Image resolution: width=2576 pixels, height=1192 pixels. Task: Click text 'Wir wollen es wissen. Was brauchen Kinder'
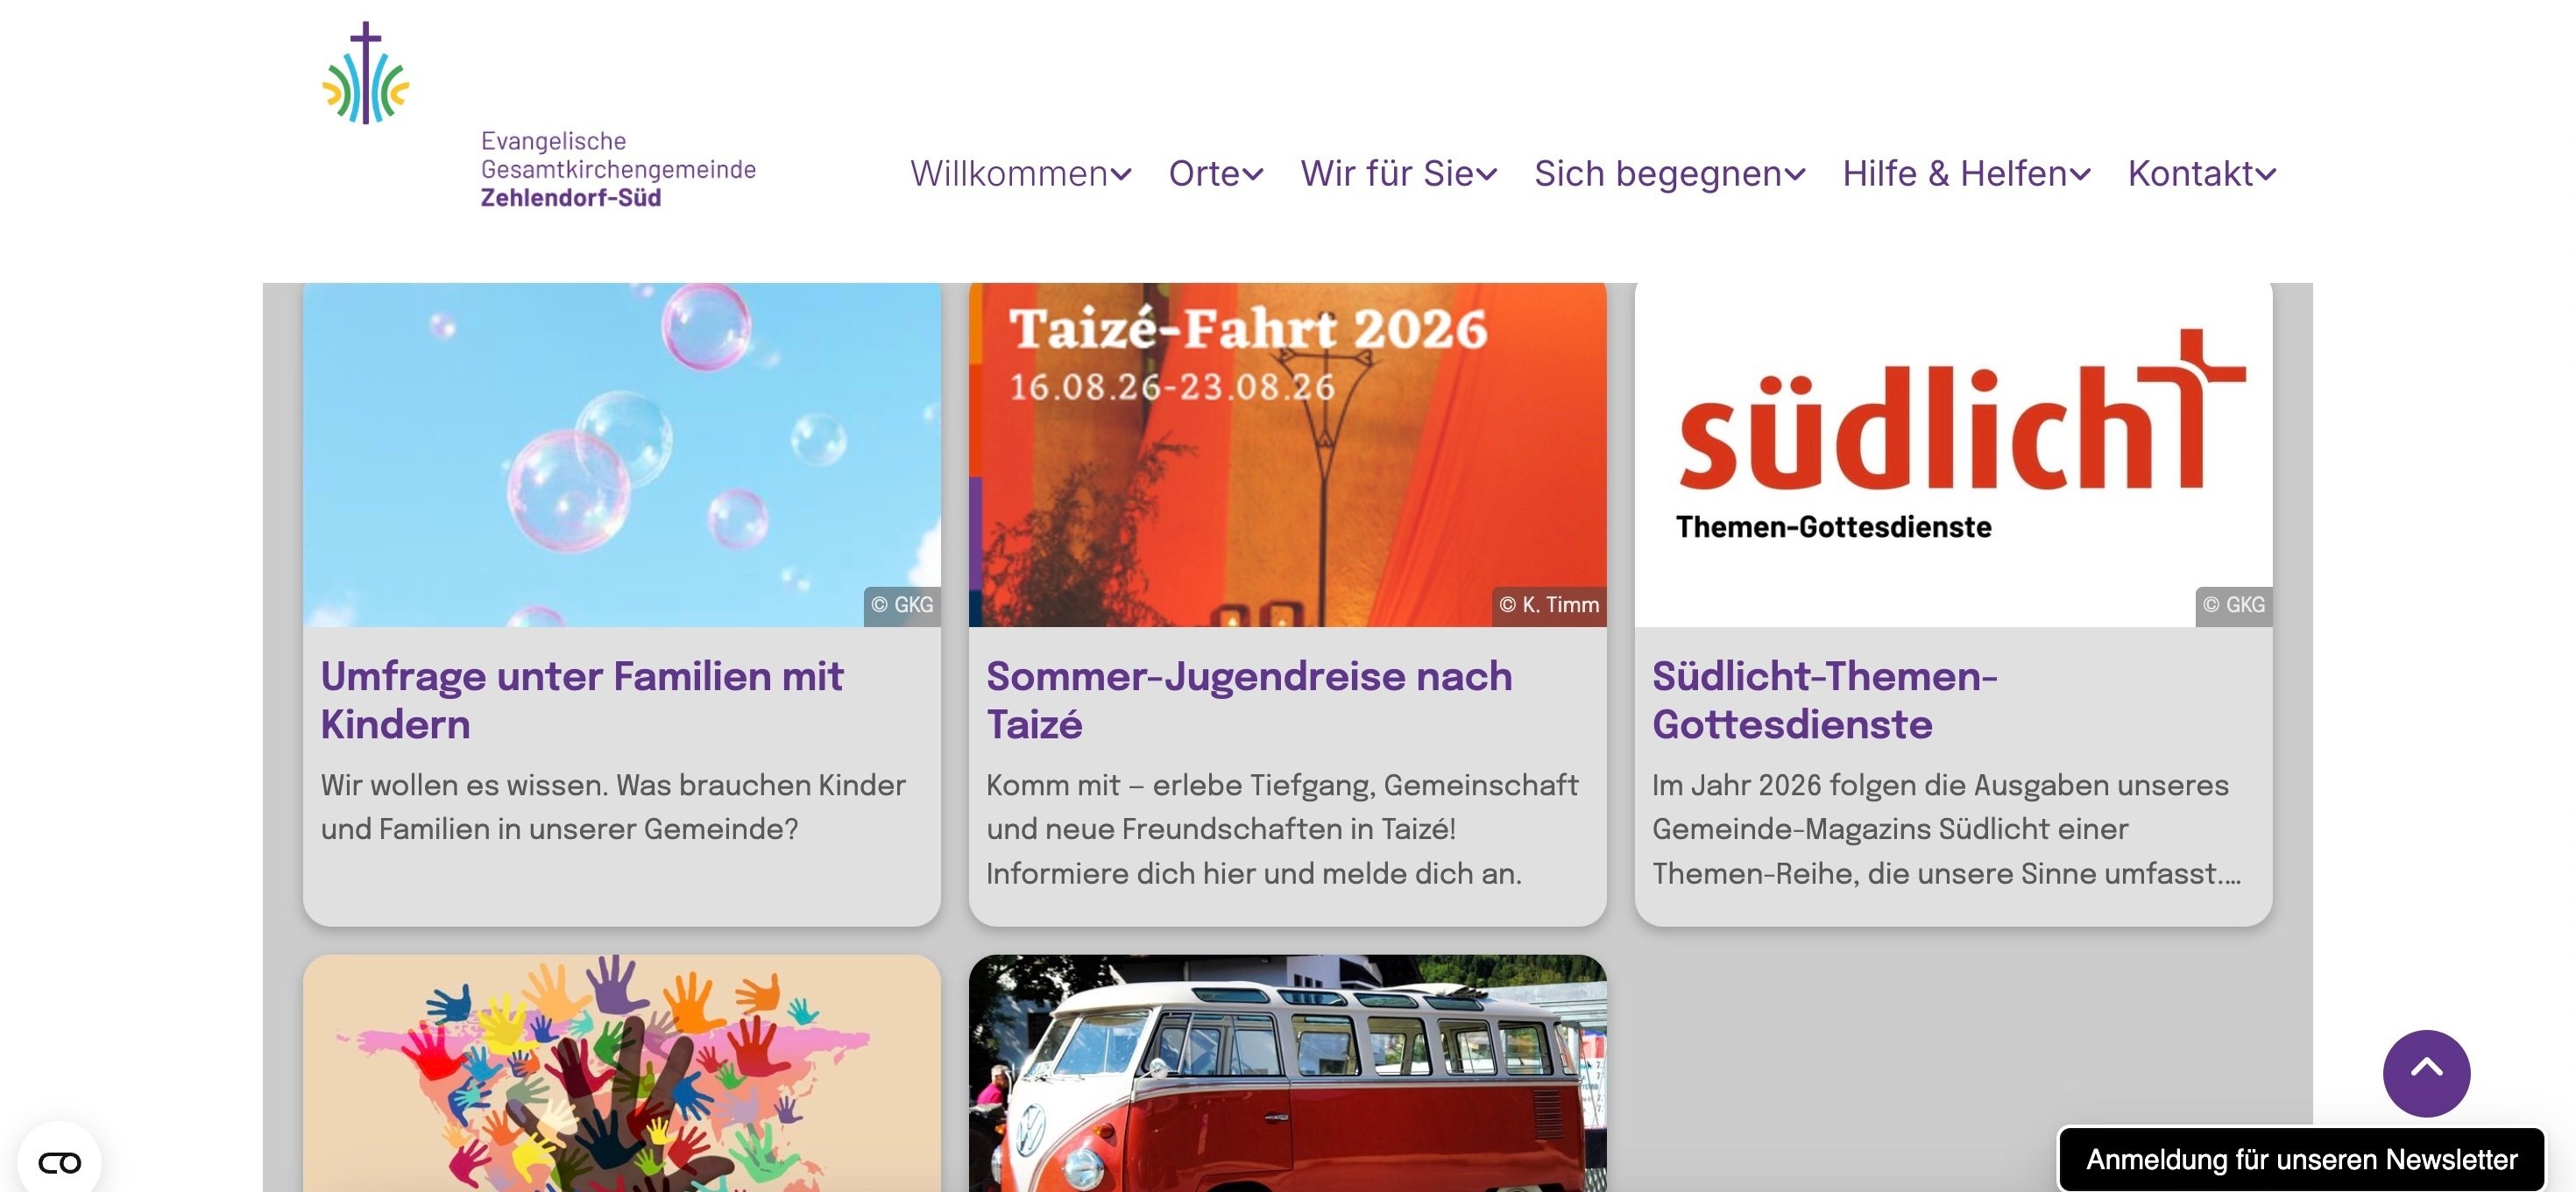[x=613, y=785]
